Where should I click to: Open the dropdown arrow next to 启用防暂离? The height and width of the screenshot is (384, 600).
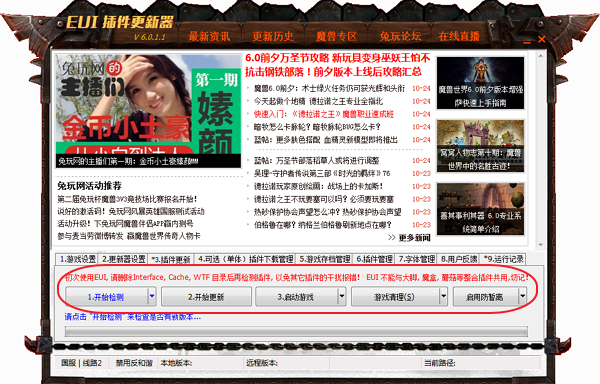point(522,296)
